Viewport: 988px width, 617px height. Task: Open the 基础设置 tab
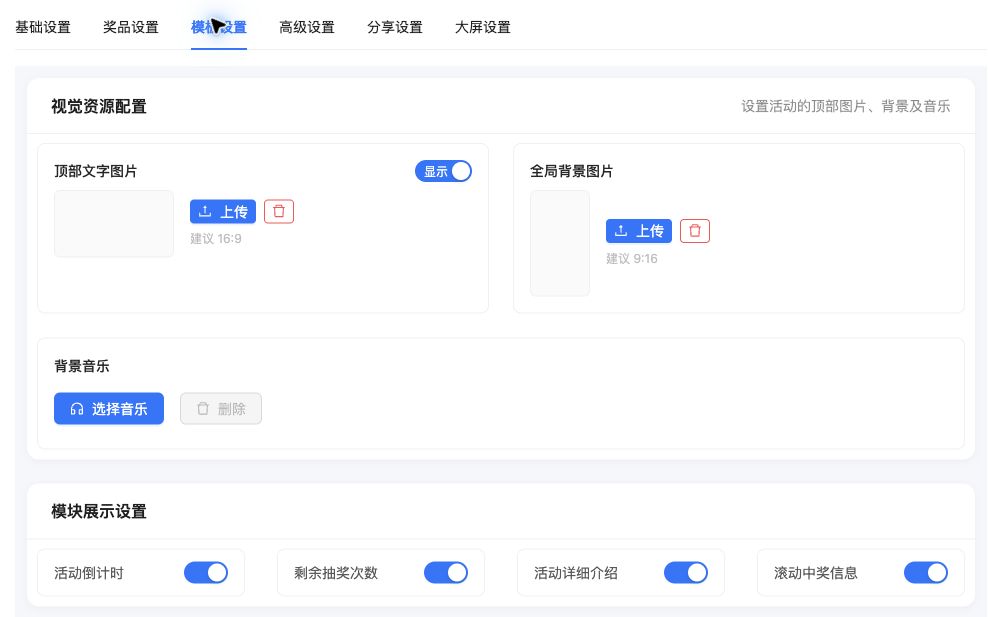point(43,27)
